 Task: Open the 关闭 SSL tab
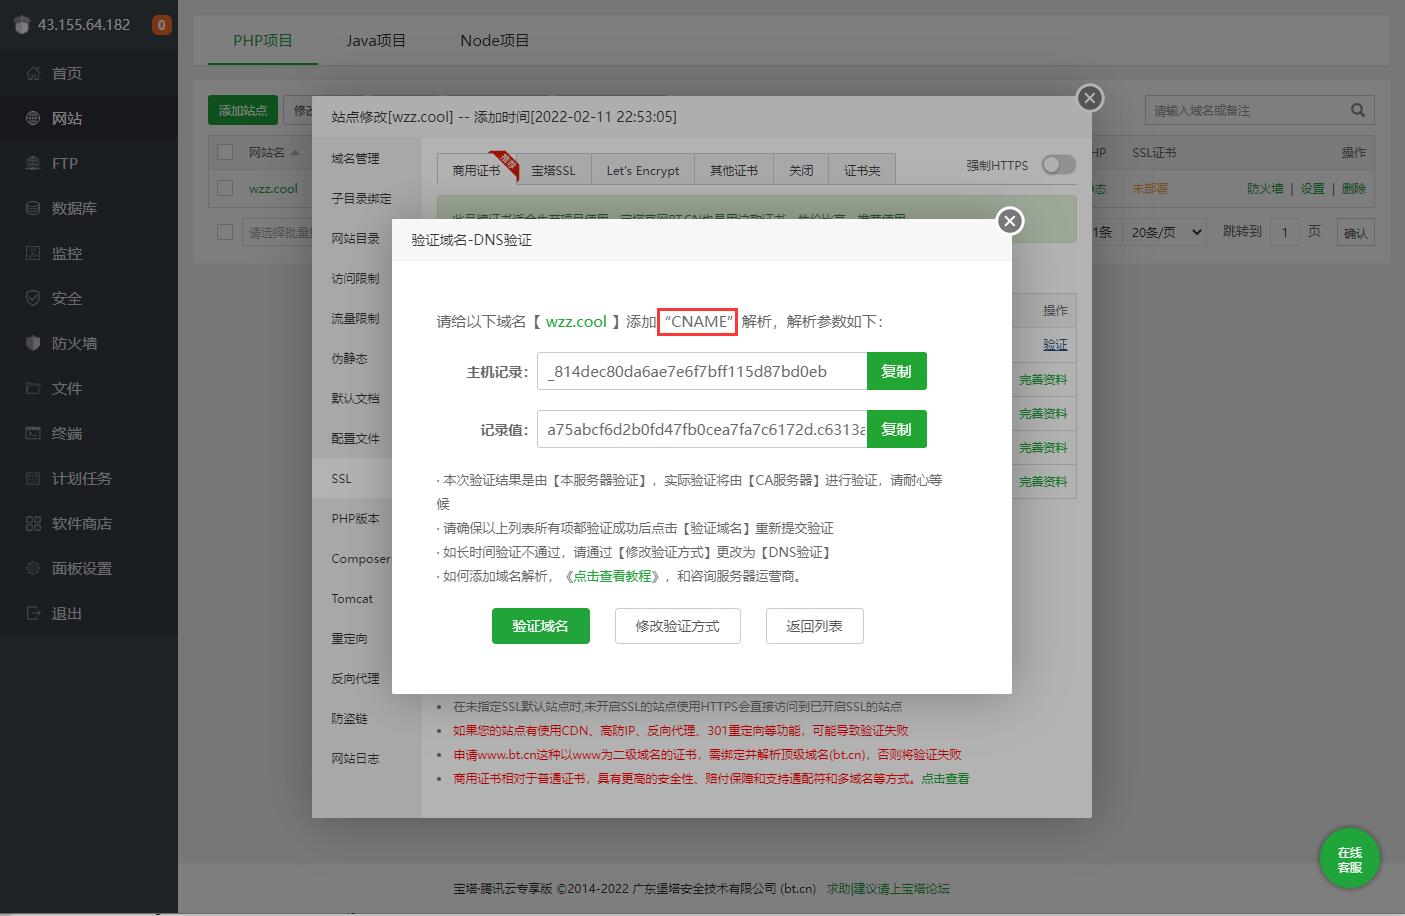click(x=801, y=170)
